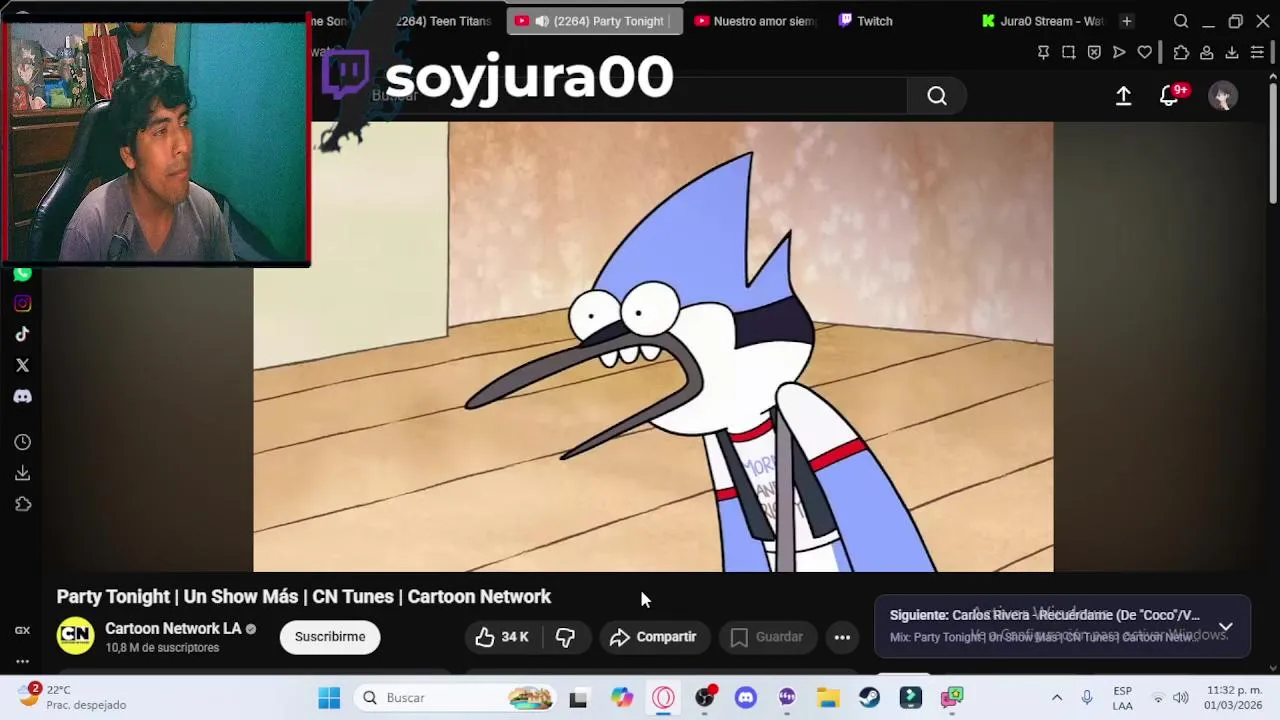Open GX corner icon in sidebar
The width and height of the screenshot is (1280, 720).
pyautogui.click(x=22, y=630)
